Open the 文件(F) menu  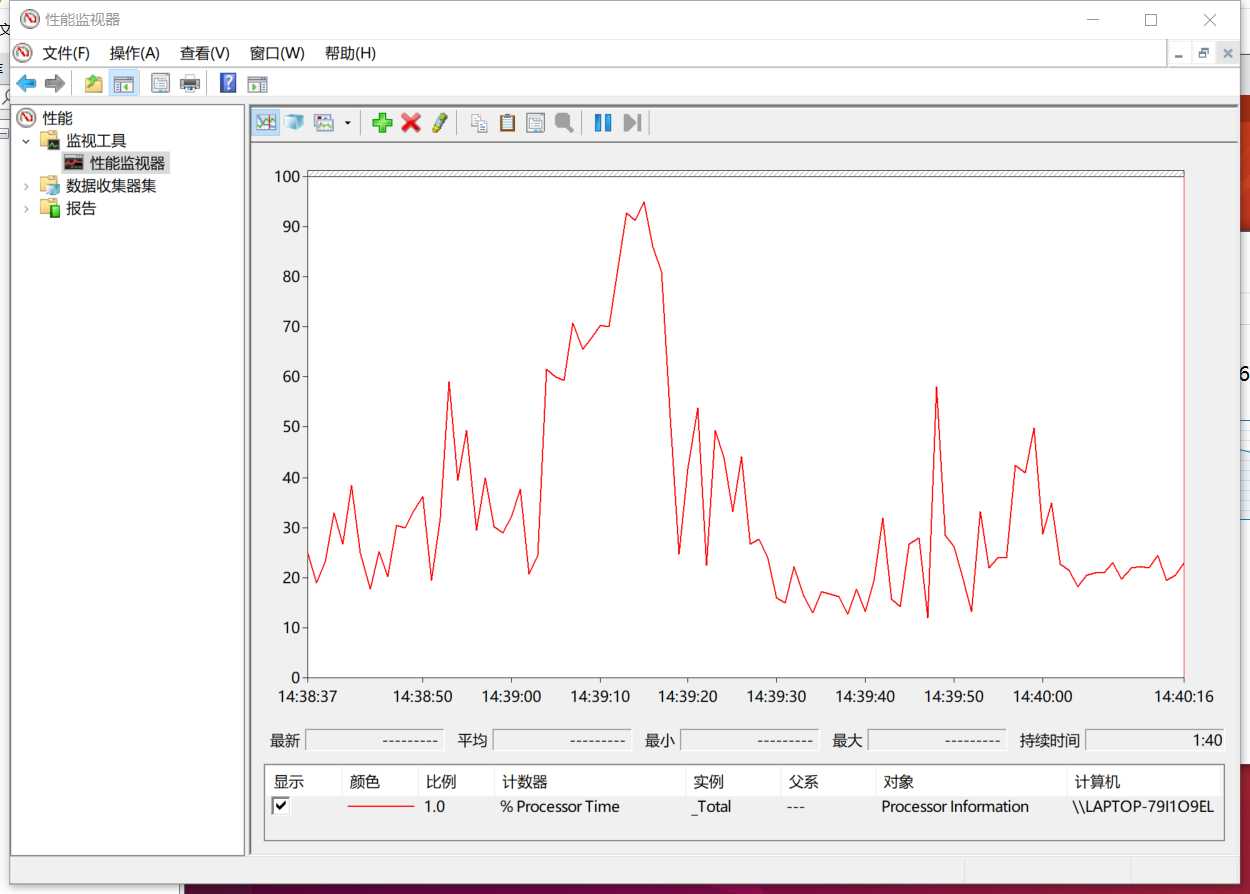(66, 53)
